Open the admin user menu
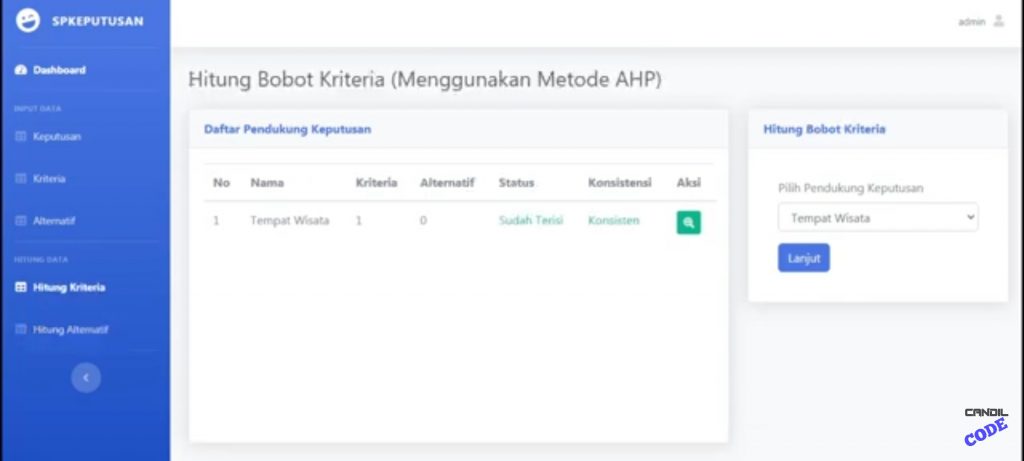1024x461 pixels. pos(980,21)
